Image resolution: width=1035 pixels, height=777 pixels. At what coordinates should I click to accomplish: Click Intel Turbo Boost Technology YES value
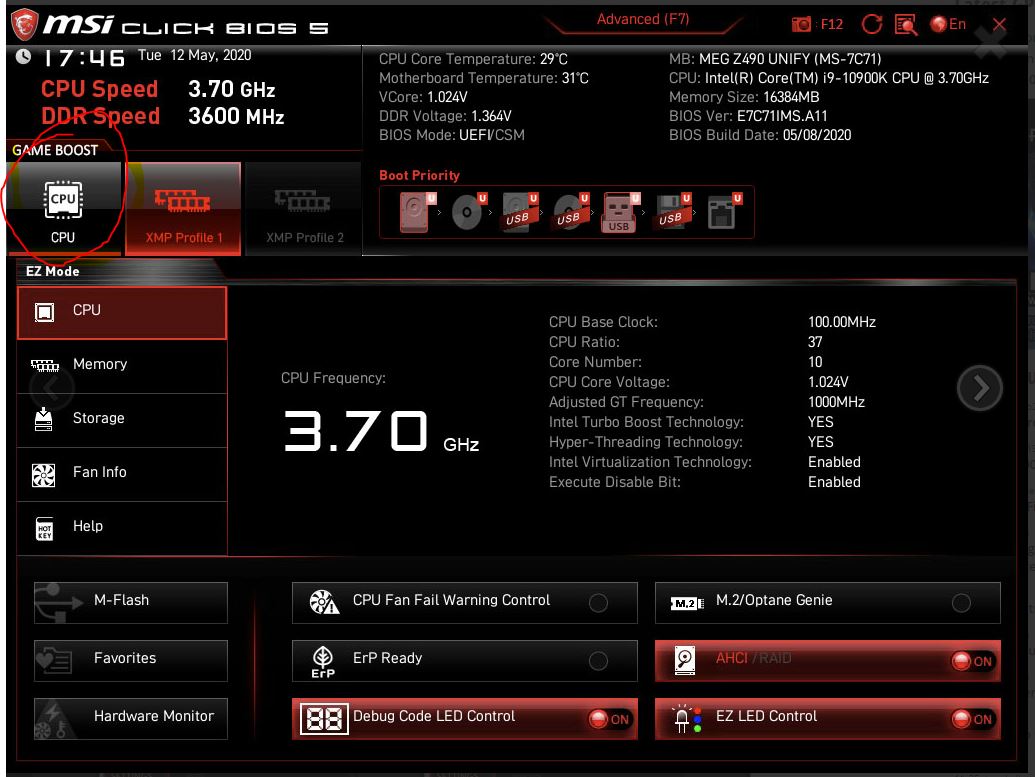[x=820, y=422]
